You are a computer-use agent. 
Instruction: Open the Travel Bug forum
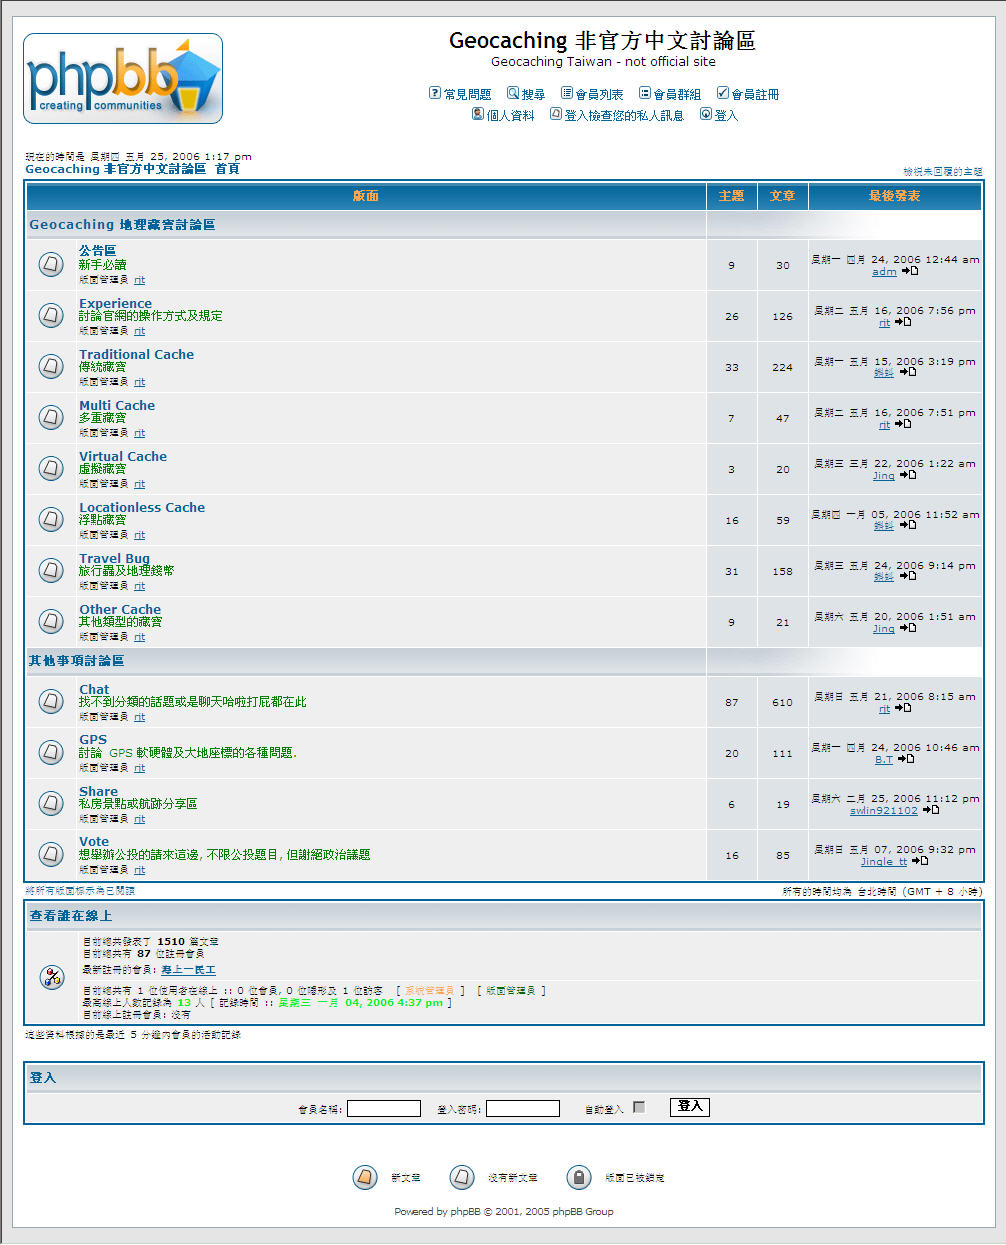tap(115, 558)
